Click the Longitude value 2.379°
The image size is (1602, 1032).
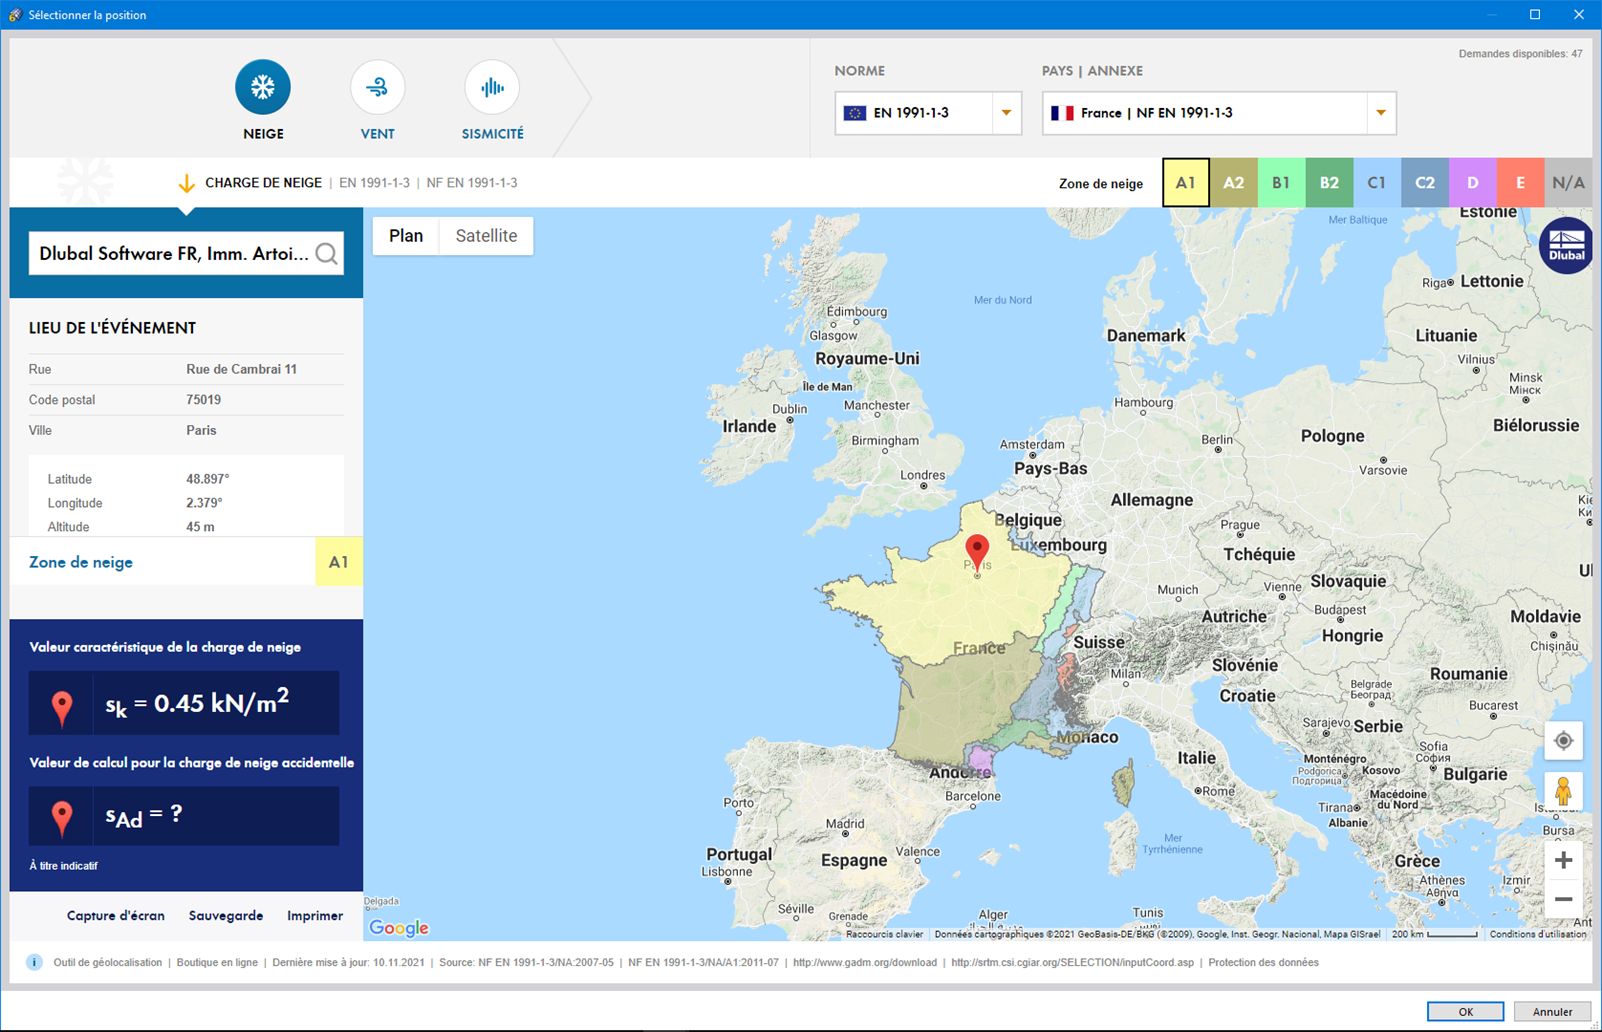click(204, 503)
